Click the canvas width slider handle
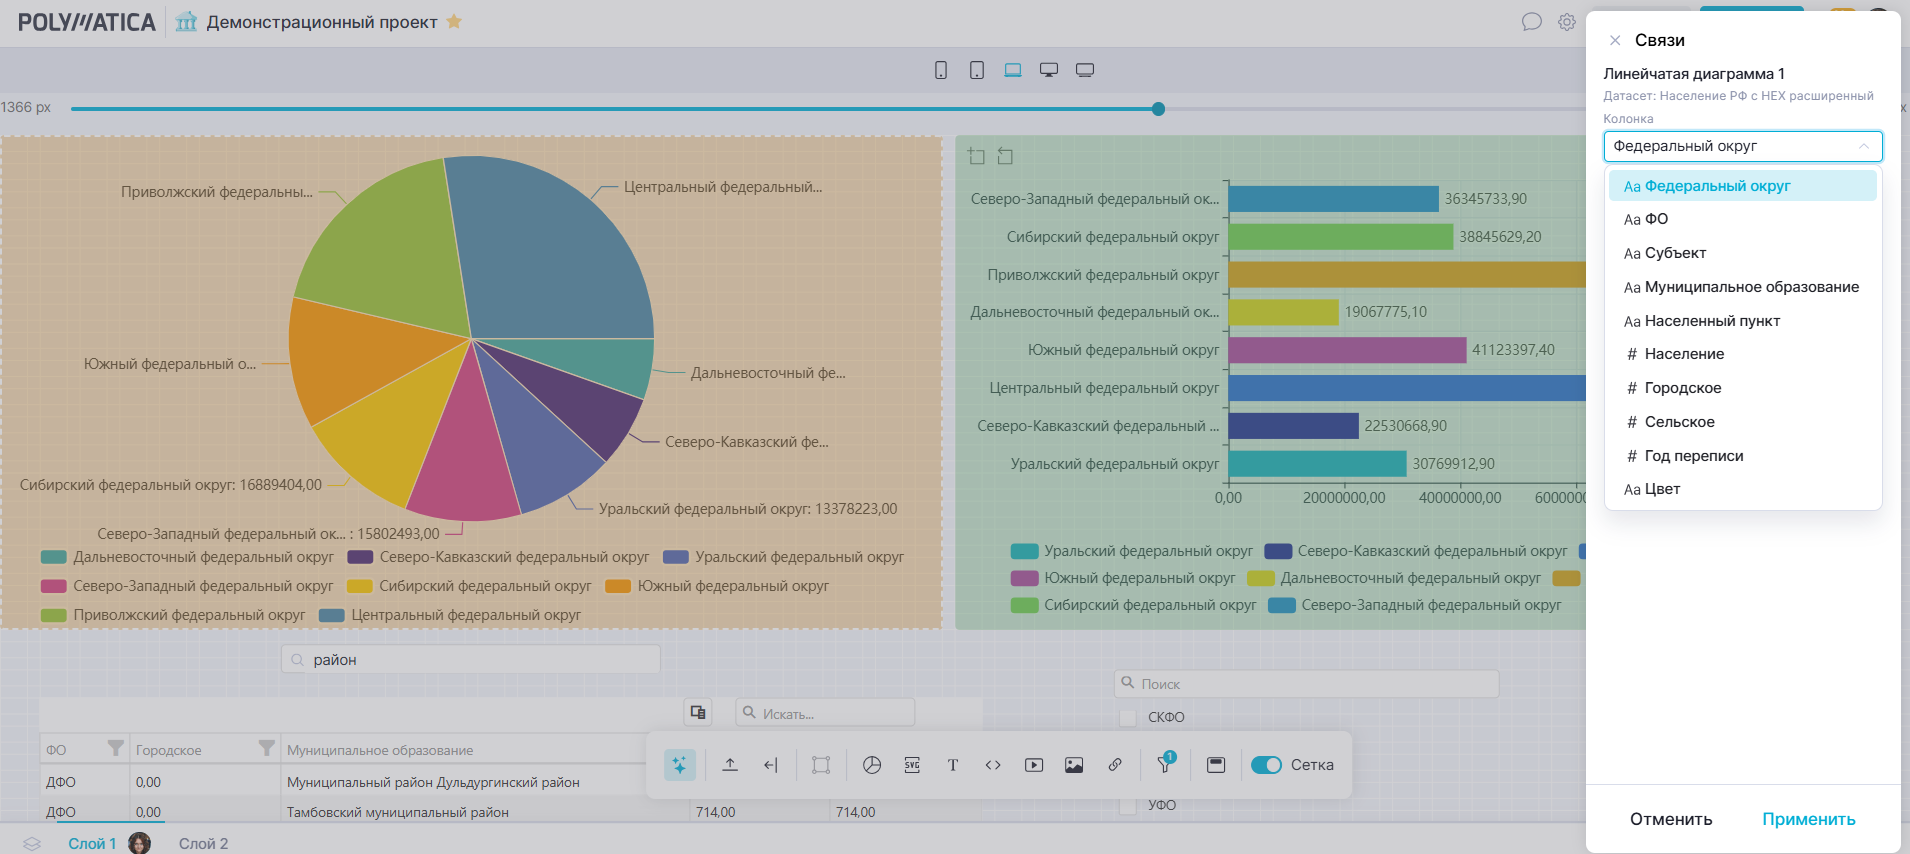The height and width of the screenshot is (854, 1910). click(x=1158, y=109)
